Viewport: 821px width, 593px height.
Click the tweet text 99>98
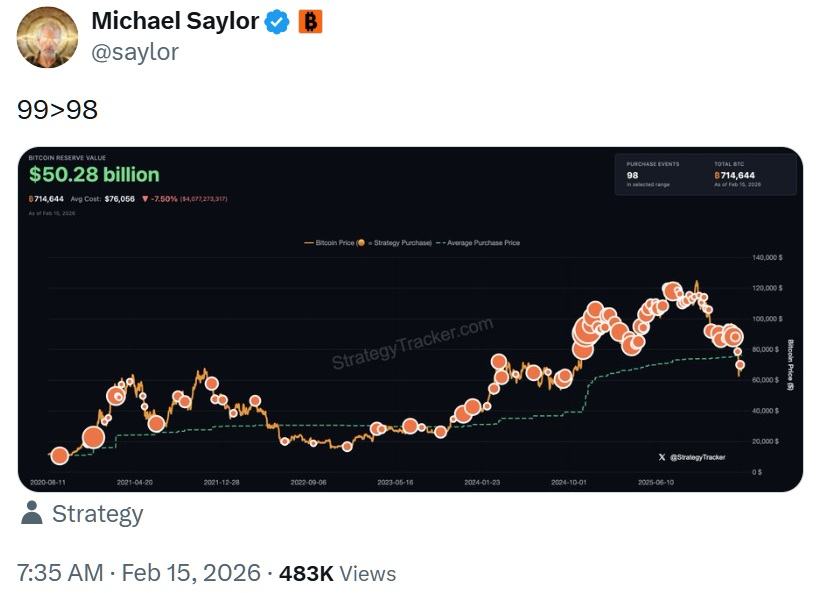click(57, 109)
